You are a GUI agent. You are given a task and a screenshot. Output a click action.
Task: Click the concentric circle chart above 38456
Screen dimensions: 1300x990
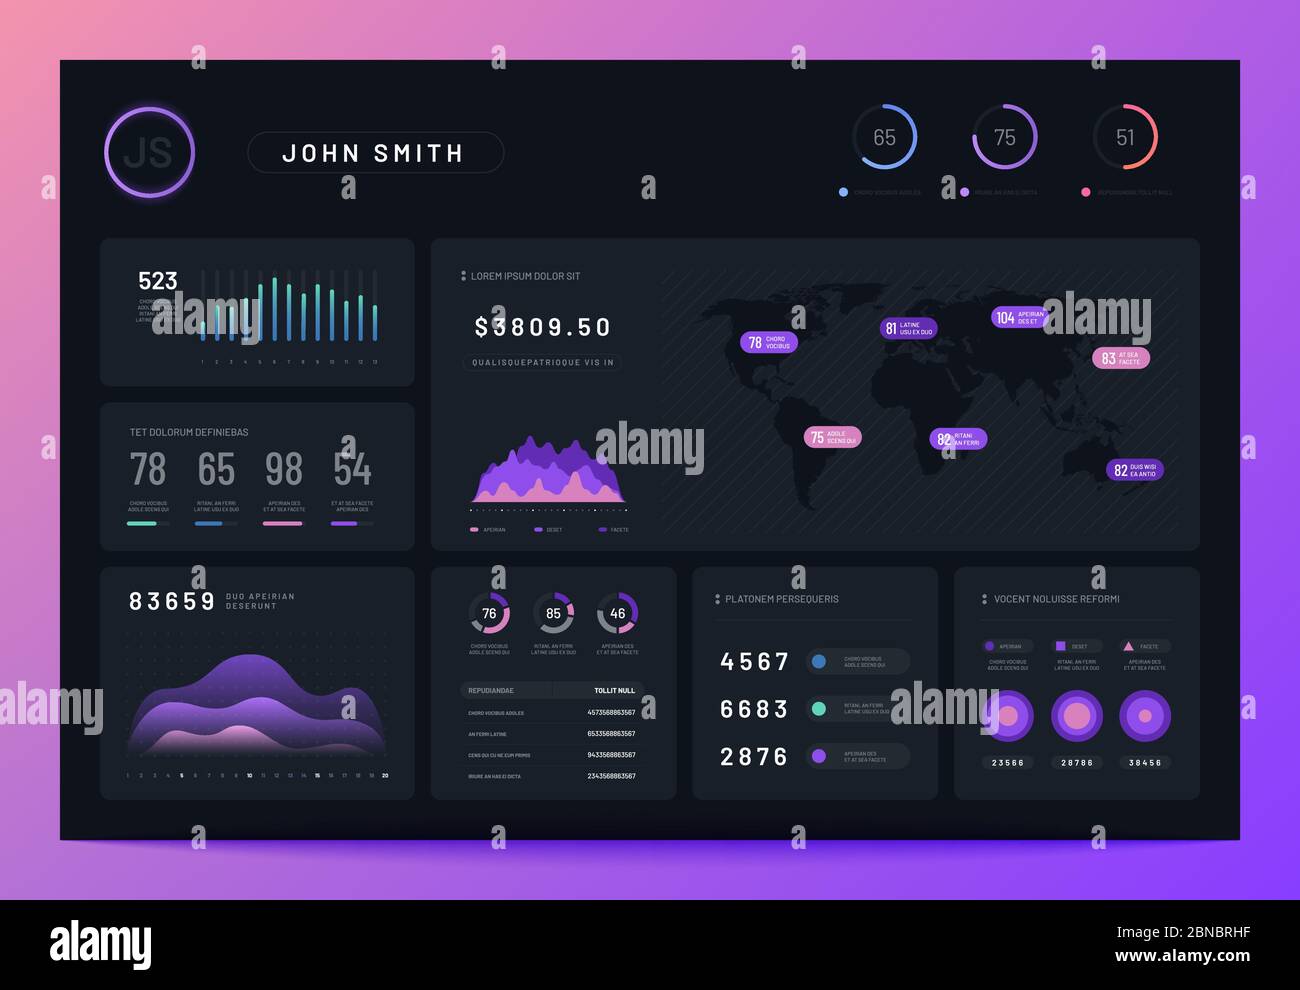coord(1145,716)
